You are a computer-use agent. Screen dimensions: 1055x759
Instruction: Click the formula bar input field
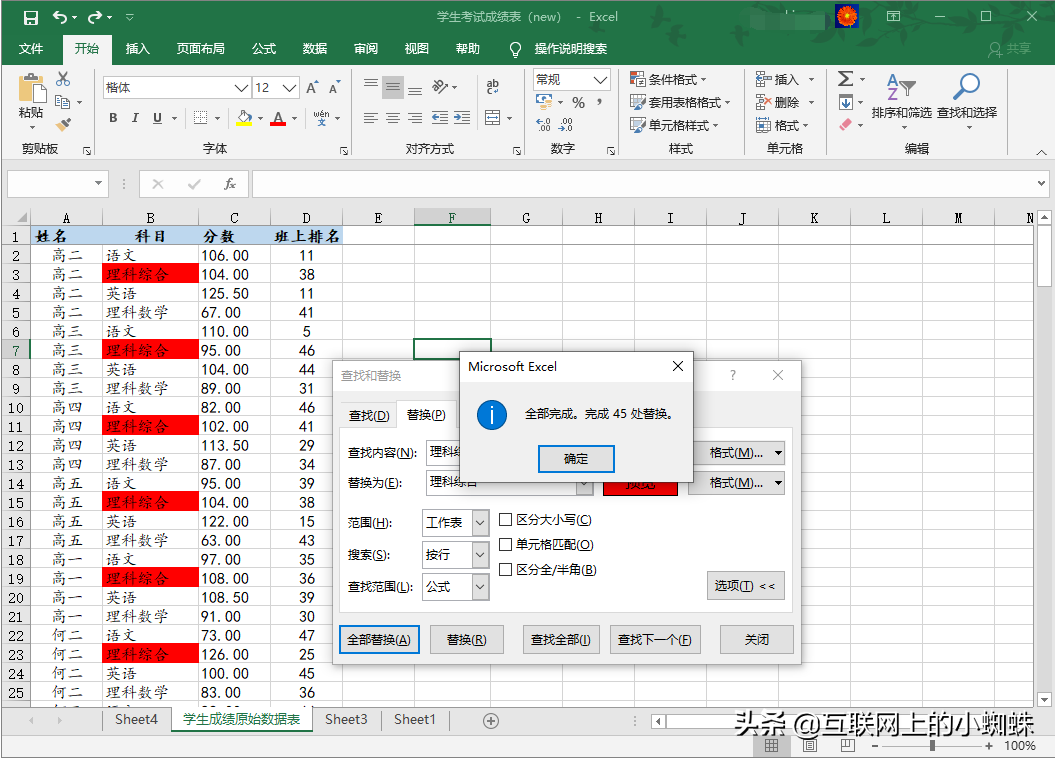pyautogui.click(x=645, y=184)
